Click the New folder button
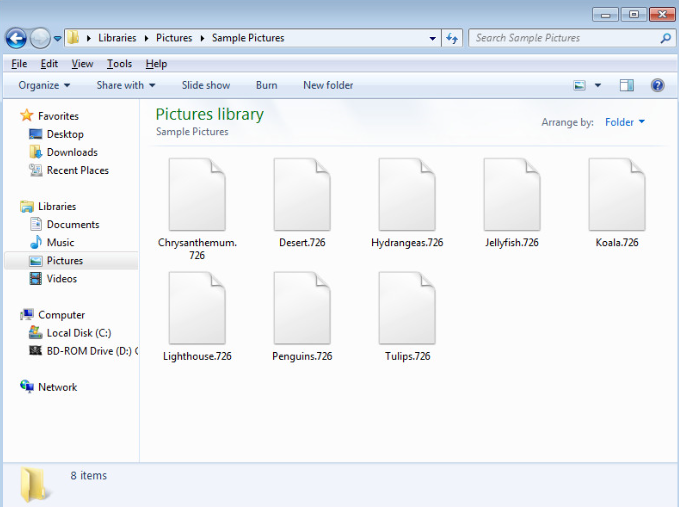Image resolution: width=679 pixels, height=507 pixels. tap(328, 86)
